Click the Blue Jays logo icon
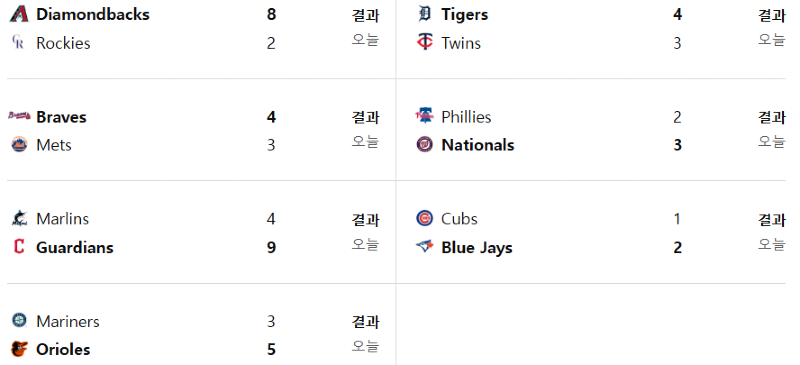 point(424,247)
